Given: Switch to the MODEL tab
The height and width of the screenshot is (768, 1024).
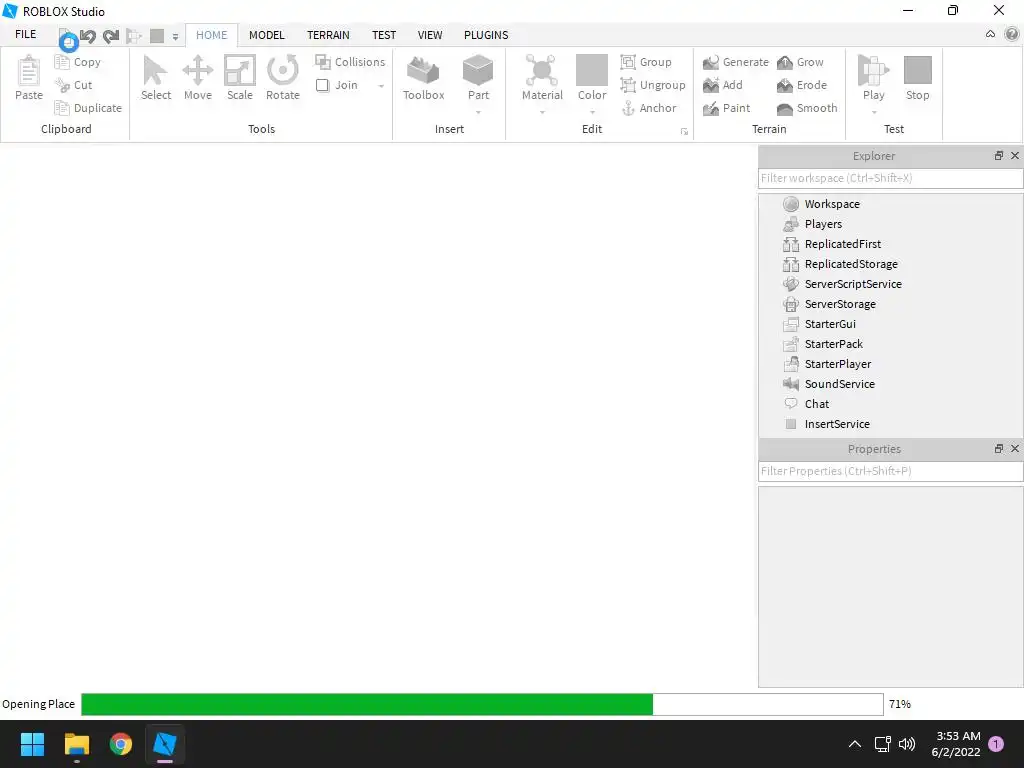Looking at the screenshot, I should pos(266,35).
